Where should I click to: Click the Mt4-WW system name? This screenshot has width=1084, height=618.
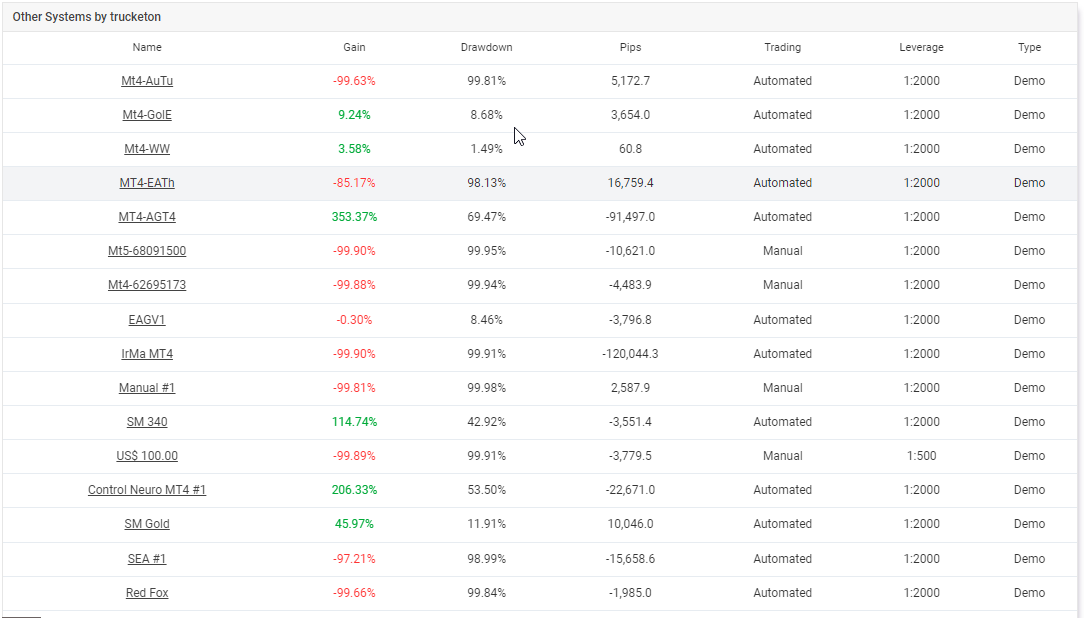coord(147,149)
